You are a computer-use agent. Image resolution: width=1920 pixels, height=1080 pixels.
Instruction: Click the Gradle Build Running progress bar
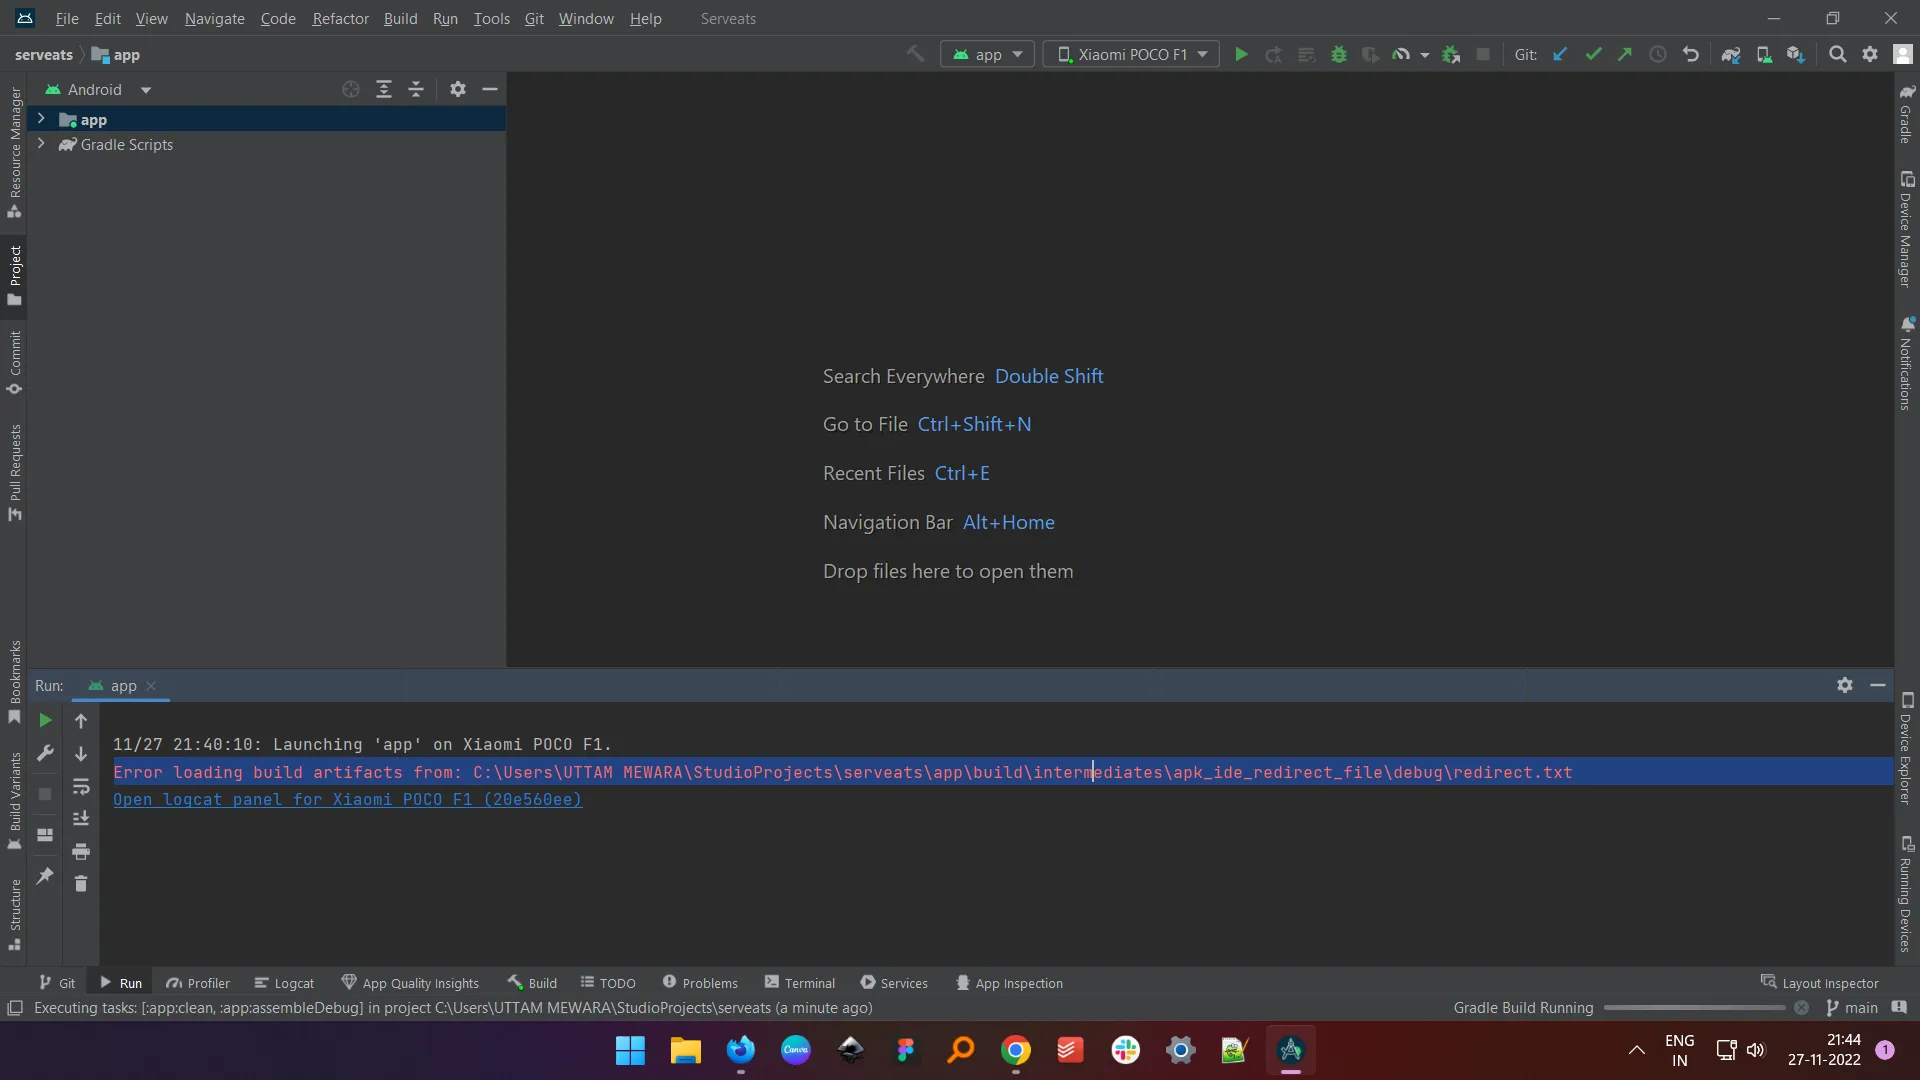(x=1694, y=1008)
